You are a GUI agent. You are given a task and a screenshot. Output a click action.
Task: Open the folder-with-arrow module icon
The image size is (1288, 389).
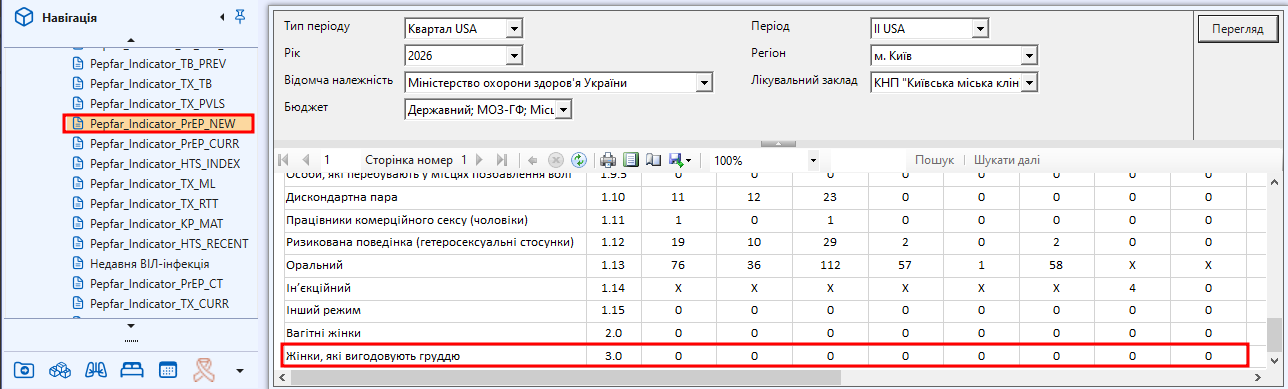pyautogui.click(x=23, y=370)
